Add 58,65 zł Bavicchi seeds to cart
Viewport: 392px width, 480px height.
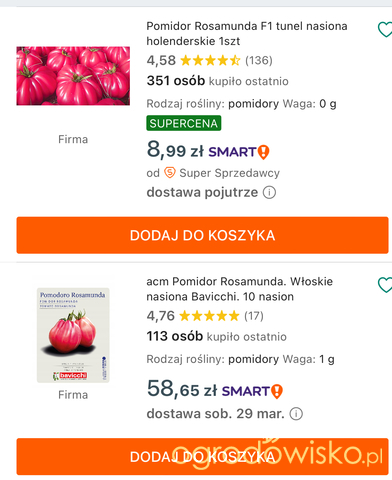point(202,456)
